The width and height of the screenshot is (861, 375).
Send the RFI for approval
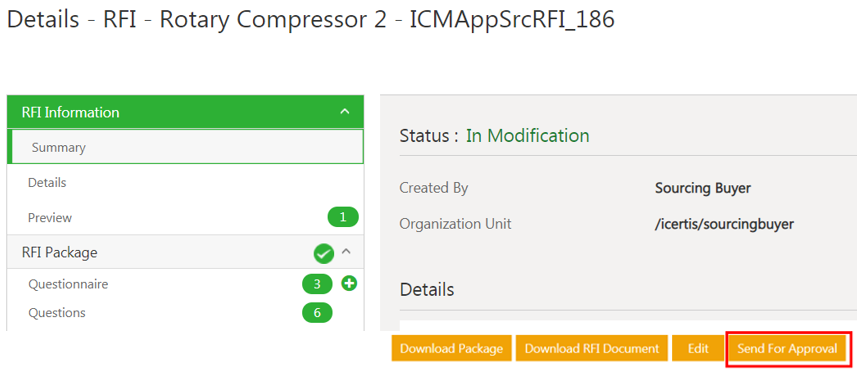[787, 349]
